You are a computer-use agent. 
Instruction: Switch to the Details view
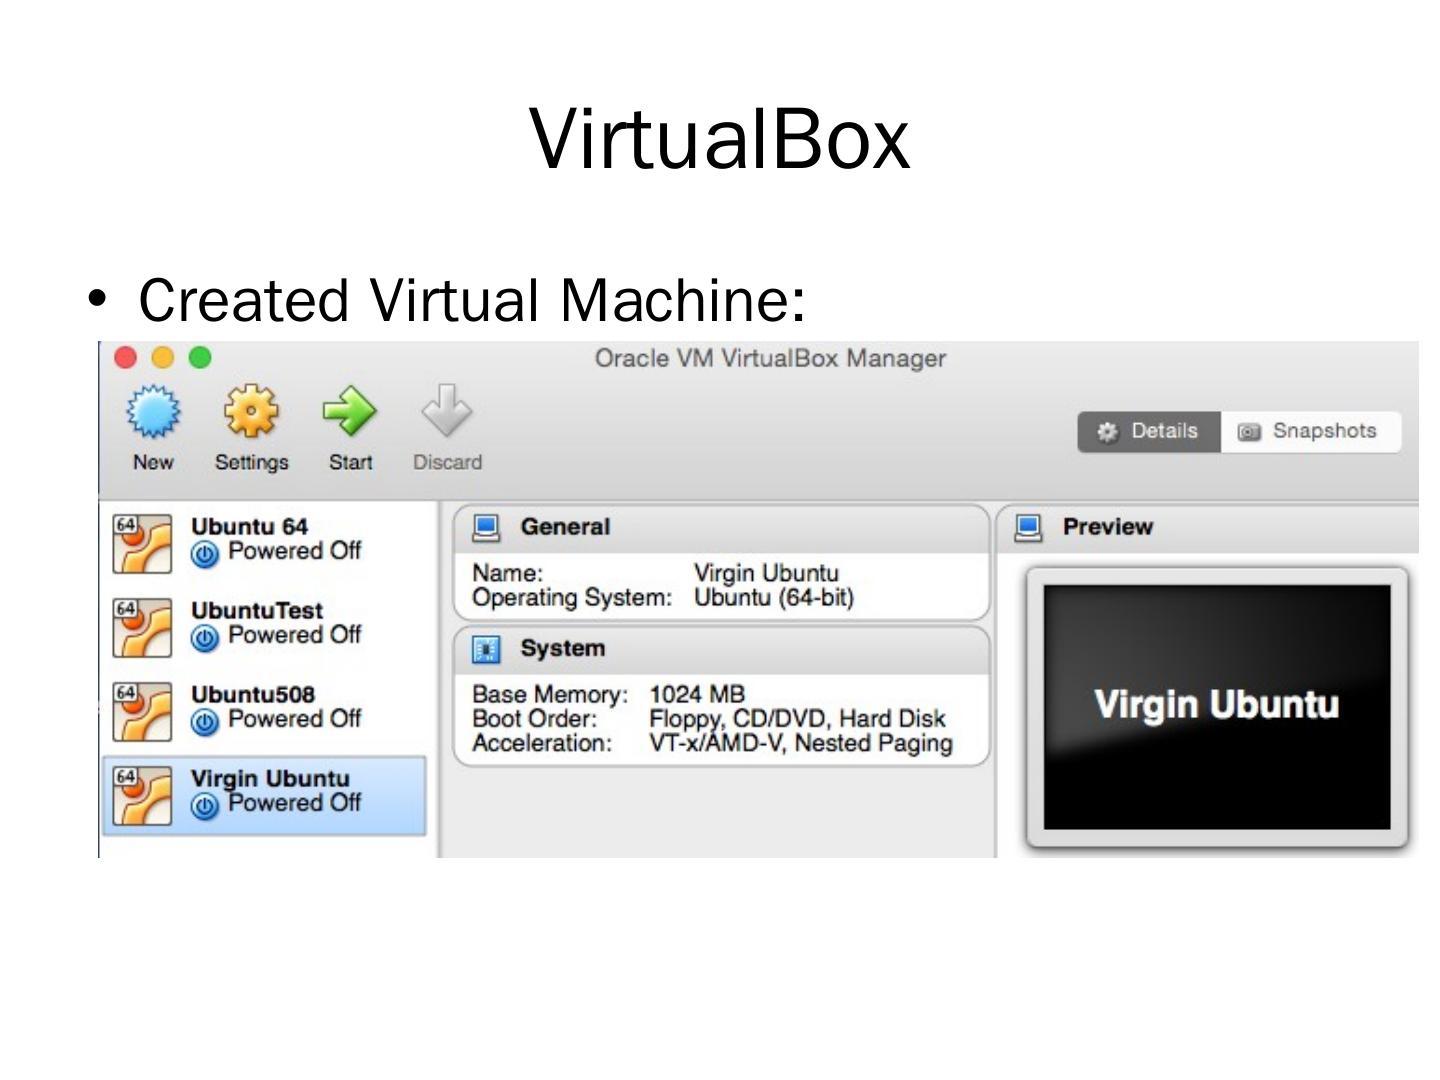1149,432
